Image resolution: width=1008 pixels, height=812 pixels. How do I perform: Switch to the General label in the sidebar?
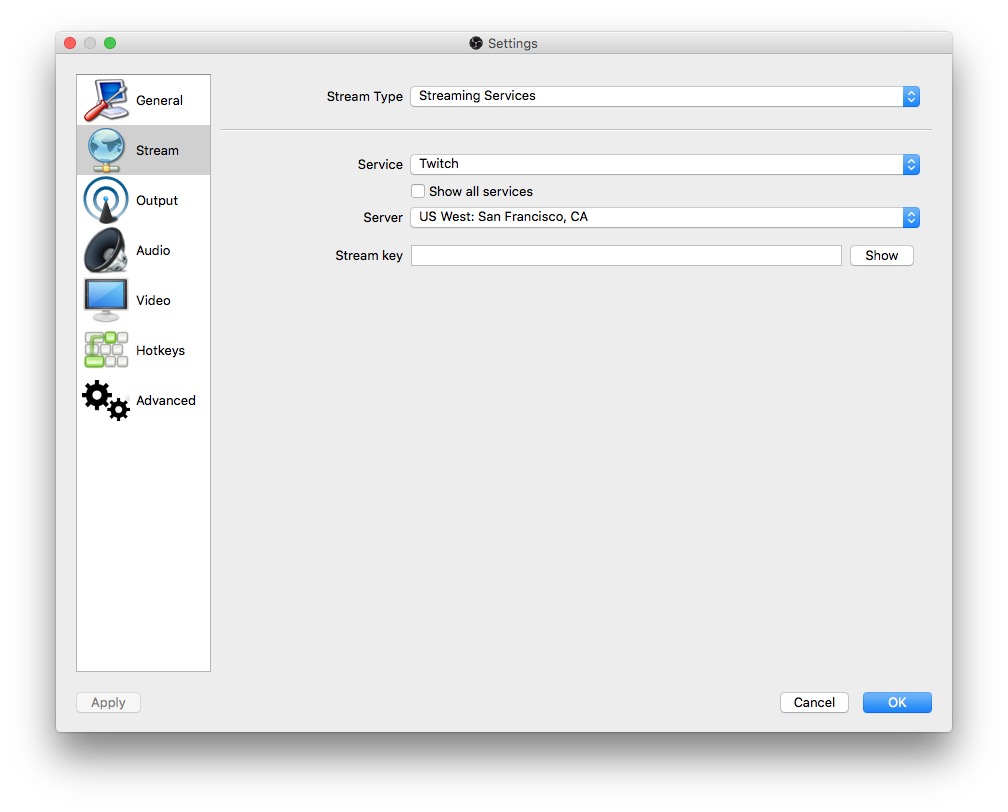159,100
